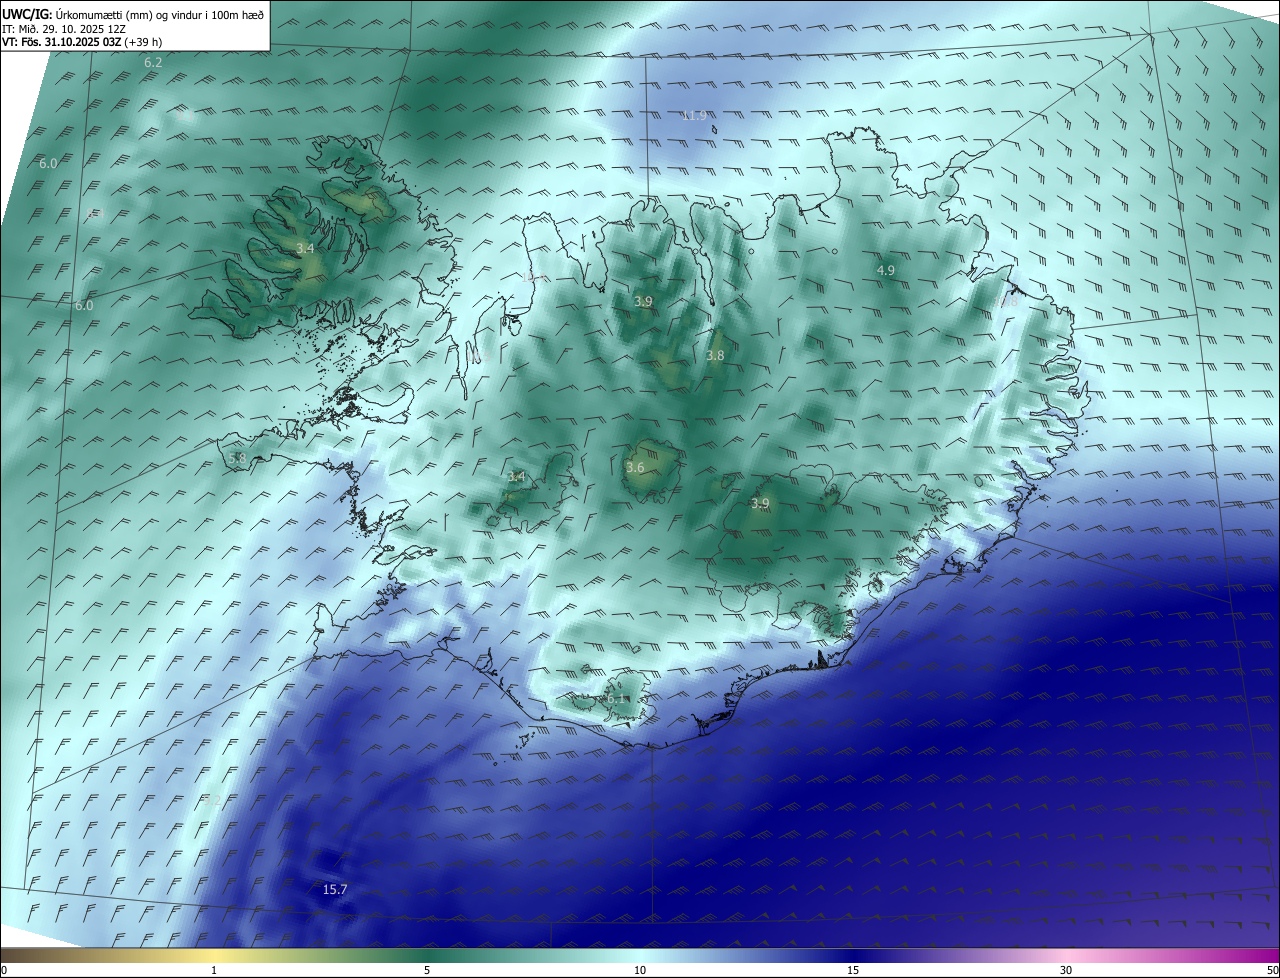1280x978 pixels.
Task: Click the colorbar tick label '50'
Action: tap(1272, 970)
